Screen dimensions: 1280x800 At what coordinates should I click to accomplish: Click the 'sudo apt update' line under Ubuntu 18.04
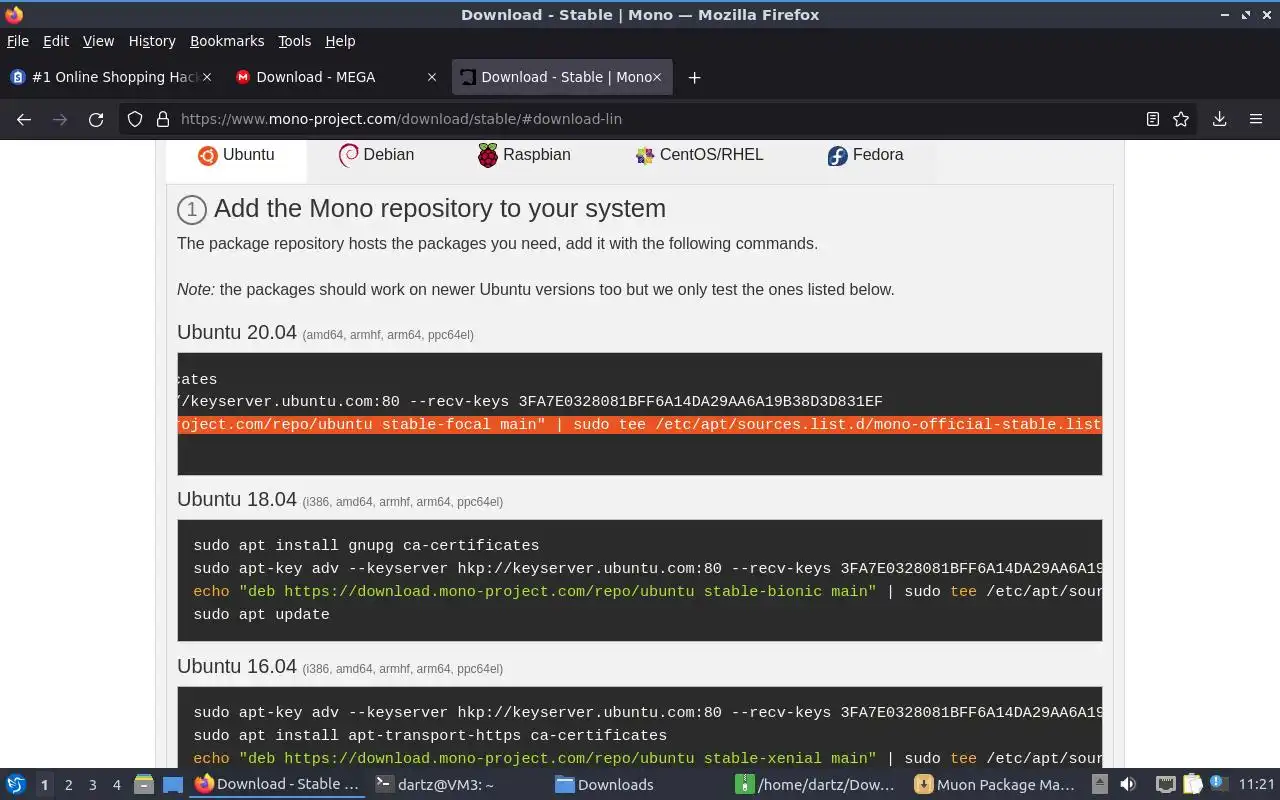pyautogui.click(x=261, y=615)
